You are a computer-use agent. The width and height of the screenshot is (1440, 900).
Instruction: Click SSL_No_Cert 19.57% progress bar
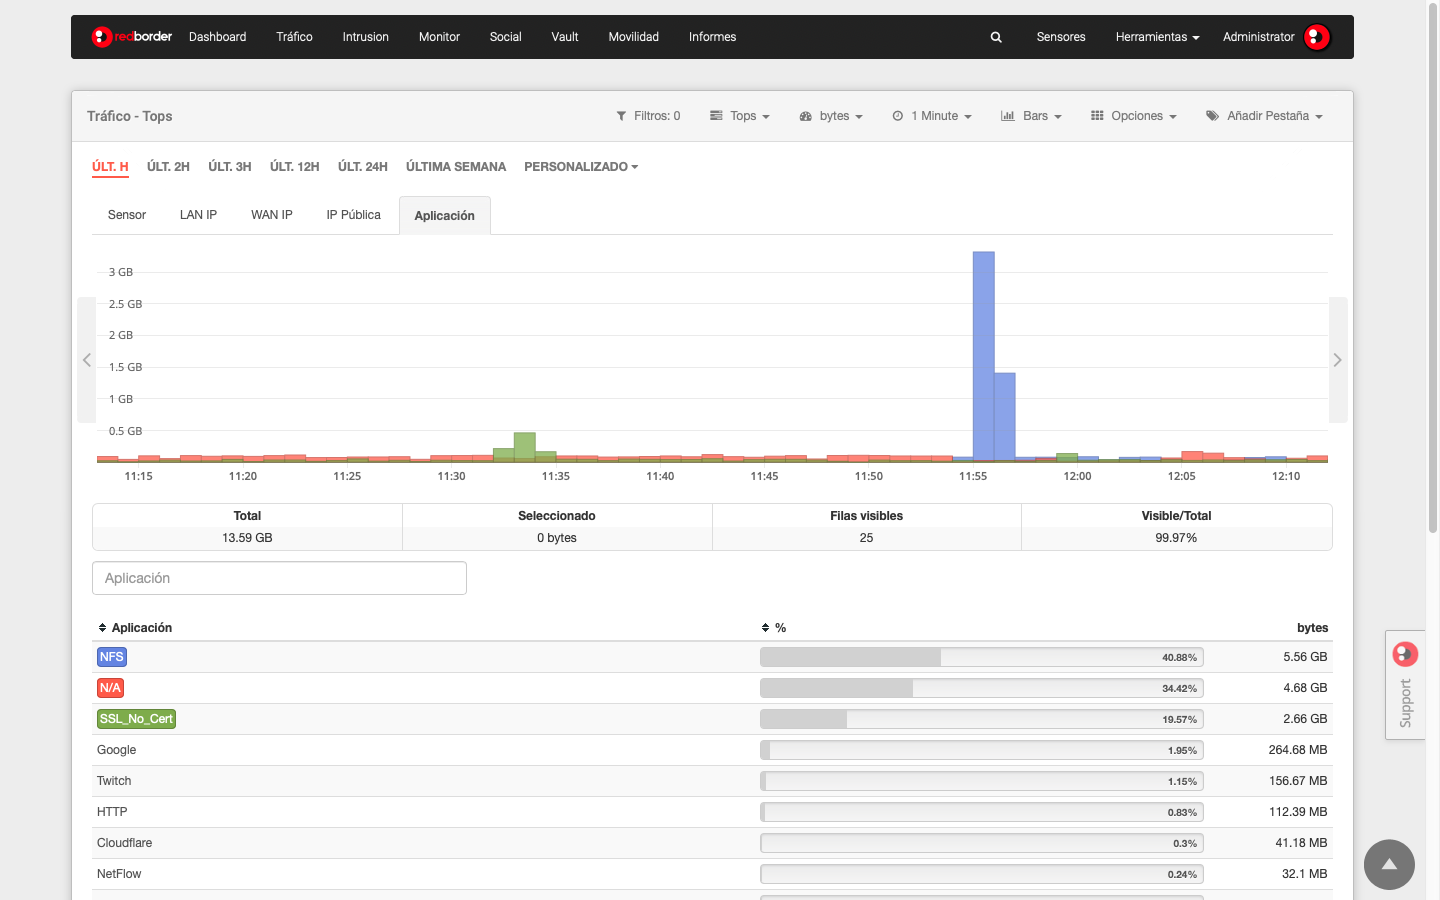point(982,719)
